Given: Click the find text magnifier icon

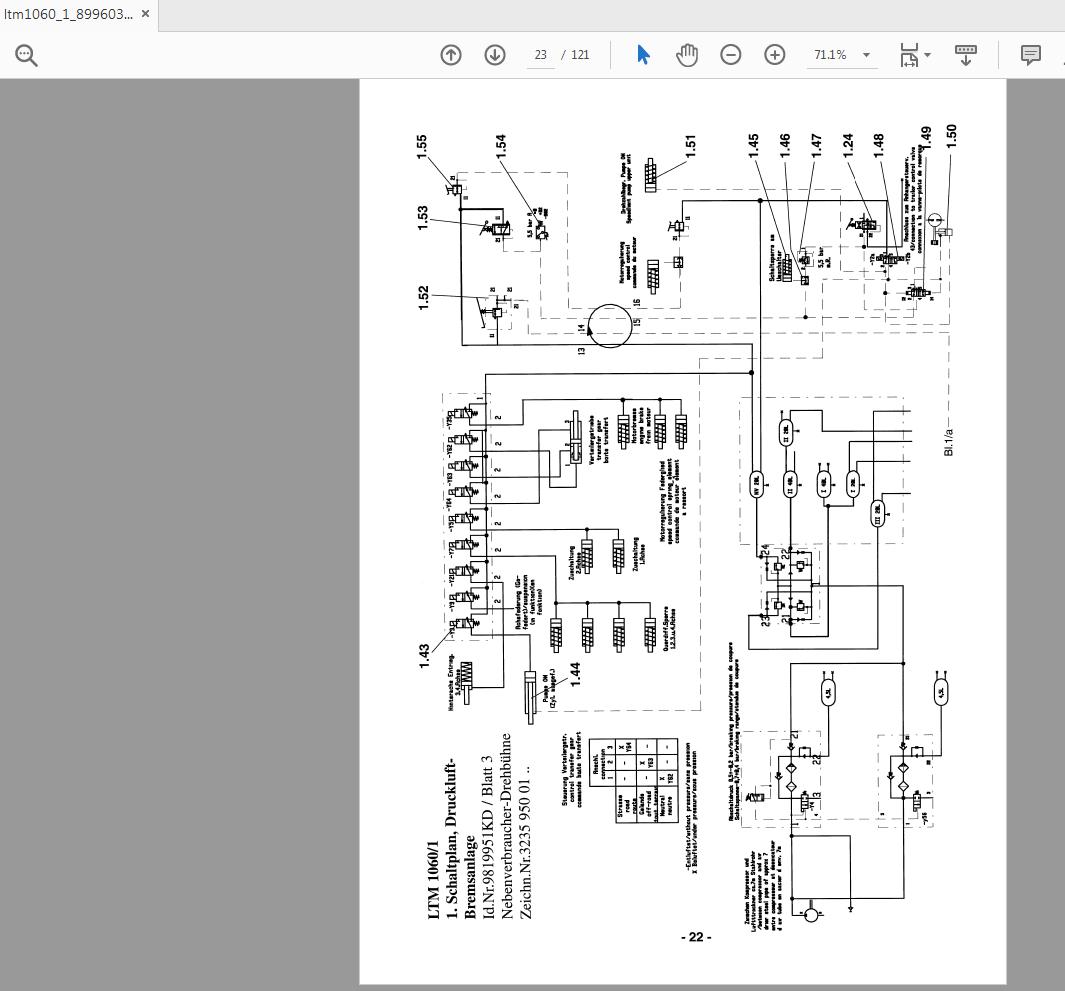Looking at the screenshot, I should click(26, 56).
